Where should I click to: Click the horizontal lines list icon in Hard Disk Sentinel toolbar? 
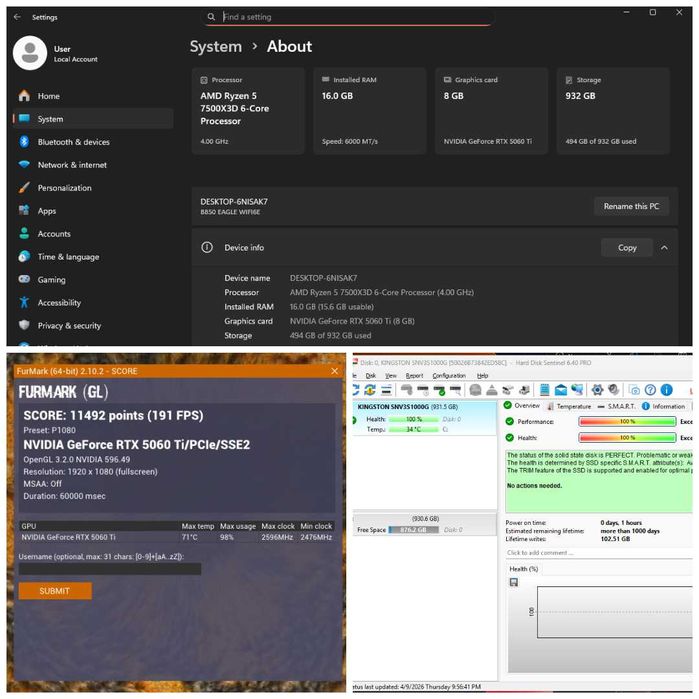(x=387, y=390)
